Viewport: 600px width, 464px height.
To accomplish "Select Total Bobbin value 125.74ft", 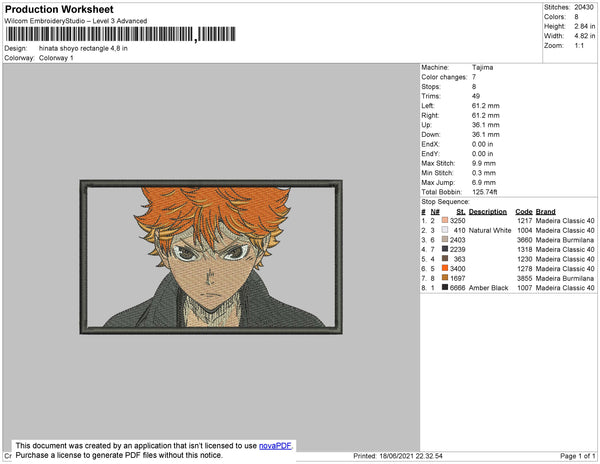I will (484, 192).
